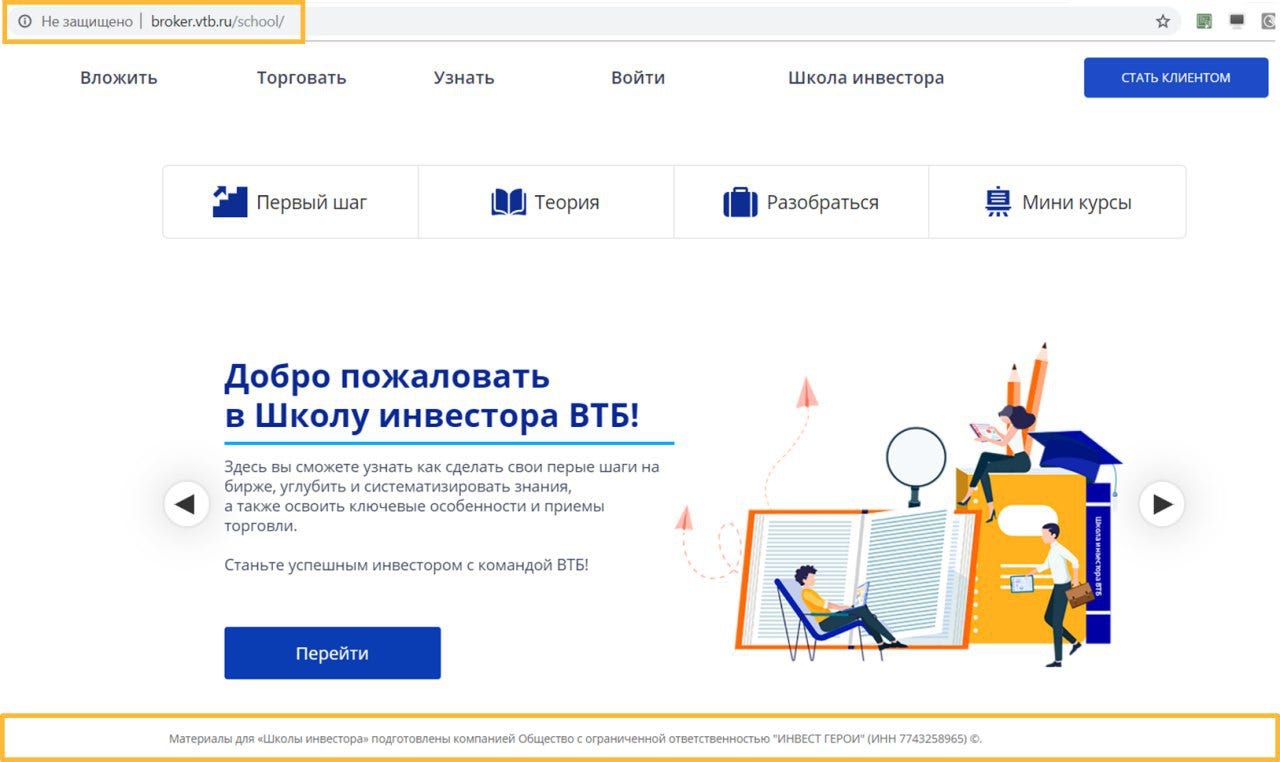Image resolution: width=1280 pixels, height=762 pixels.
Task: Switch to the Мини курсы tab
Action: [1057, 202]
